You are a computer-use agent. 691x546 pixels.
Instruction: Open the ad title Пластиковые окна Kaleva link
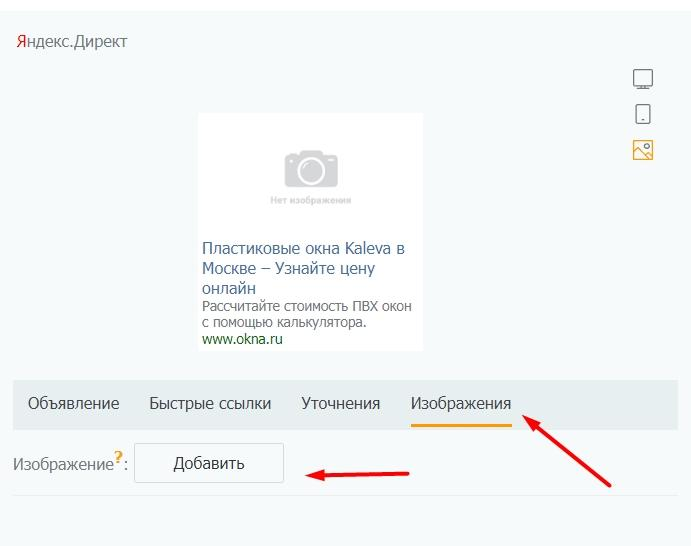coord(303,268)
